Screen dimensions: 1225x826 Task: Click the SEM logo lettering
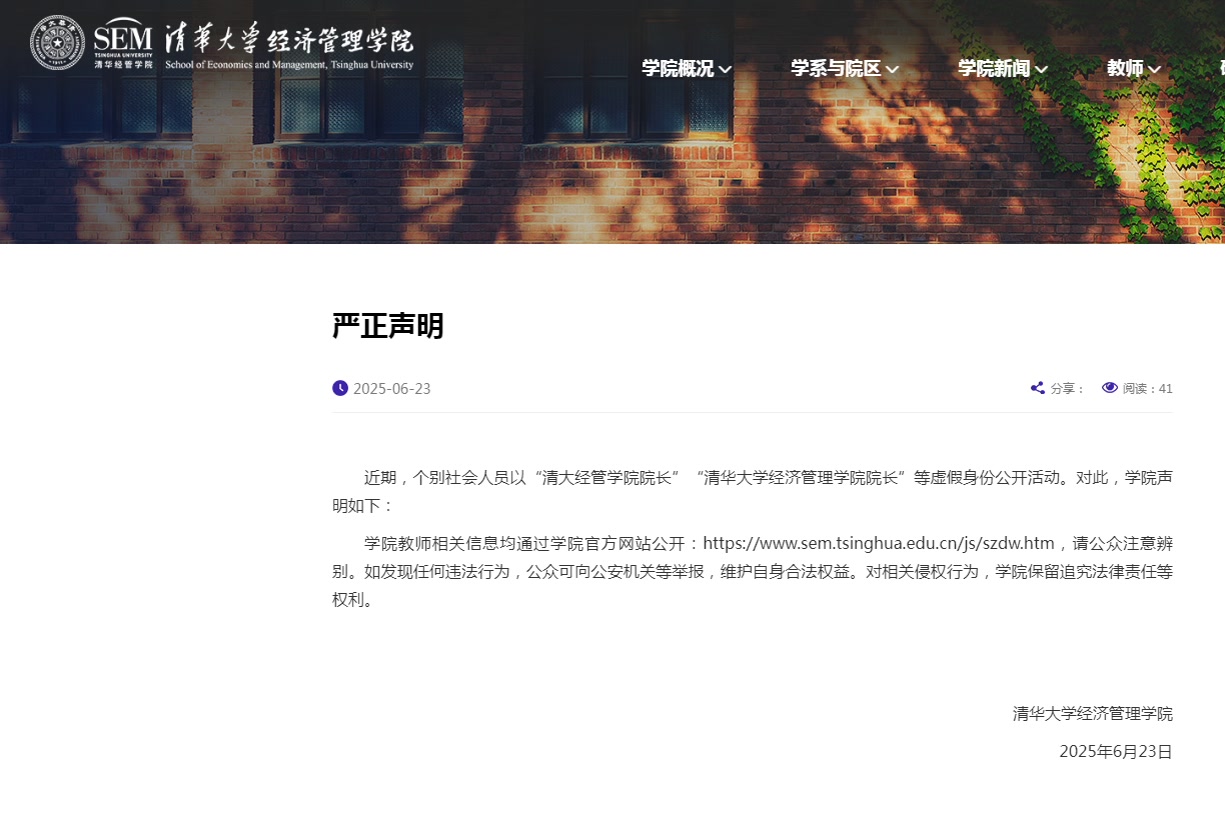coord(123,39)
